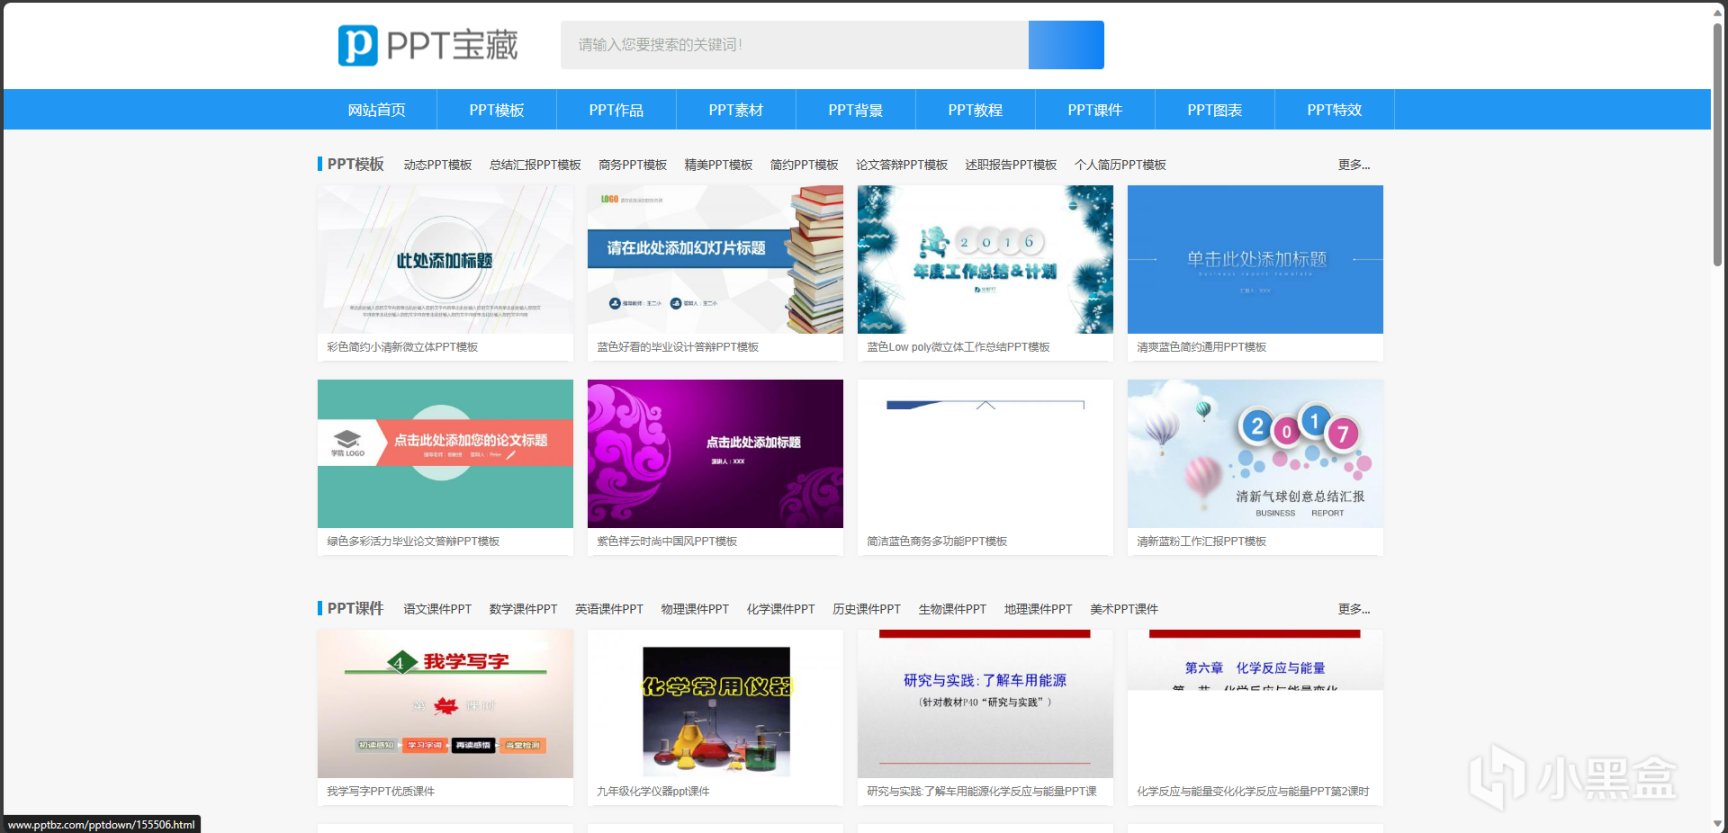
Task: Open PPT背景 in the navigation bar
Action: tap(856, 110)
